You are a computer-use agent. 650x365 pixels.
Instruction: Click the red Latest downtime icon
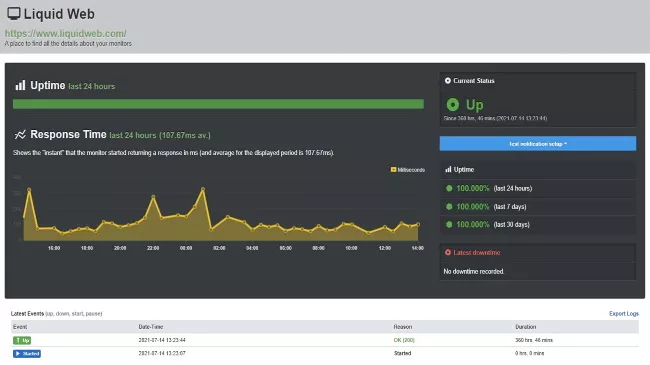(x=448, y=252)
